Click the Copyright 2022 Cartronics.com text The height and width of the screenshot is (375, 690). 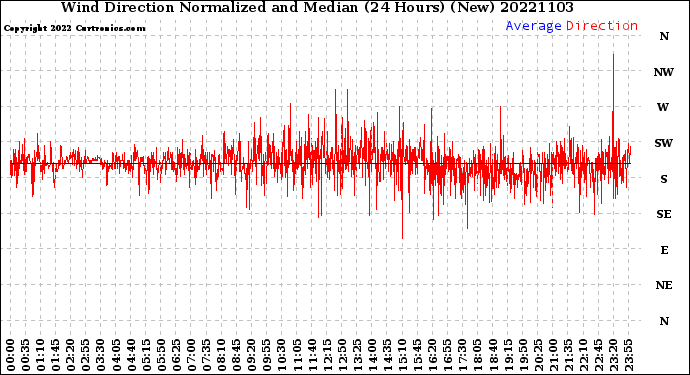[74, 28]
